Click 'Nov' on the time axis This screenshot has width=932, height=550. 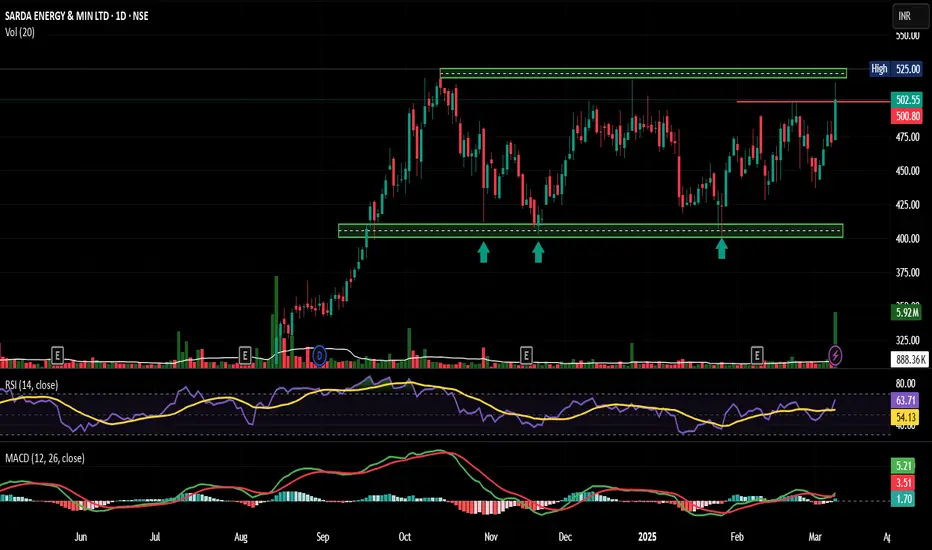pos(491,537)
